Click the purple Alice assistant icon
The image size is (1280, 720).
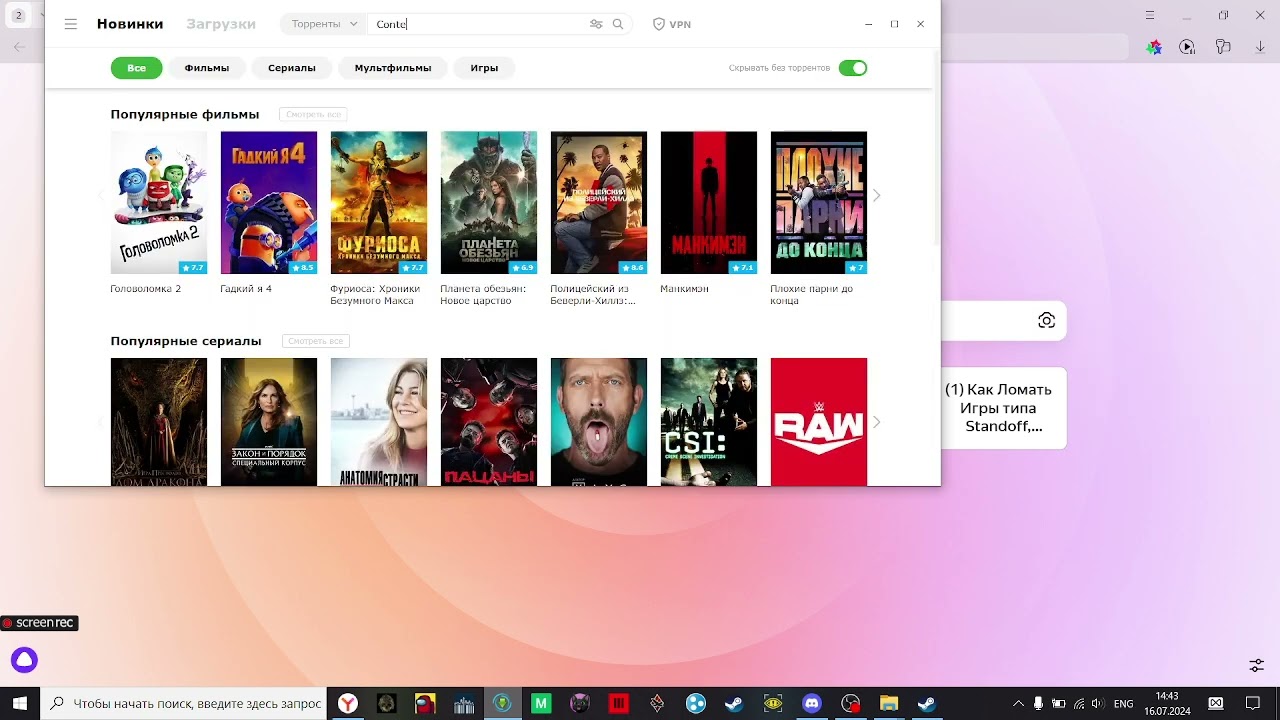tap(24, 660)
